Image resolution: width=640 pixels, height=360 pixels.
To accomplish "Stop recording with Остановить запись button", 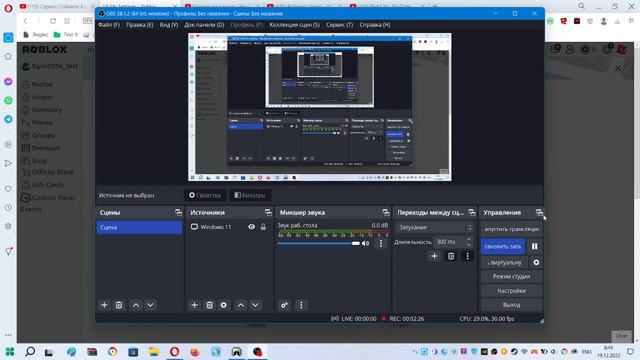I will [x=503, y=247].
